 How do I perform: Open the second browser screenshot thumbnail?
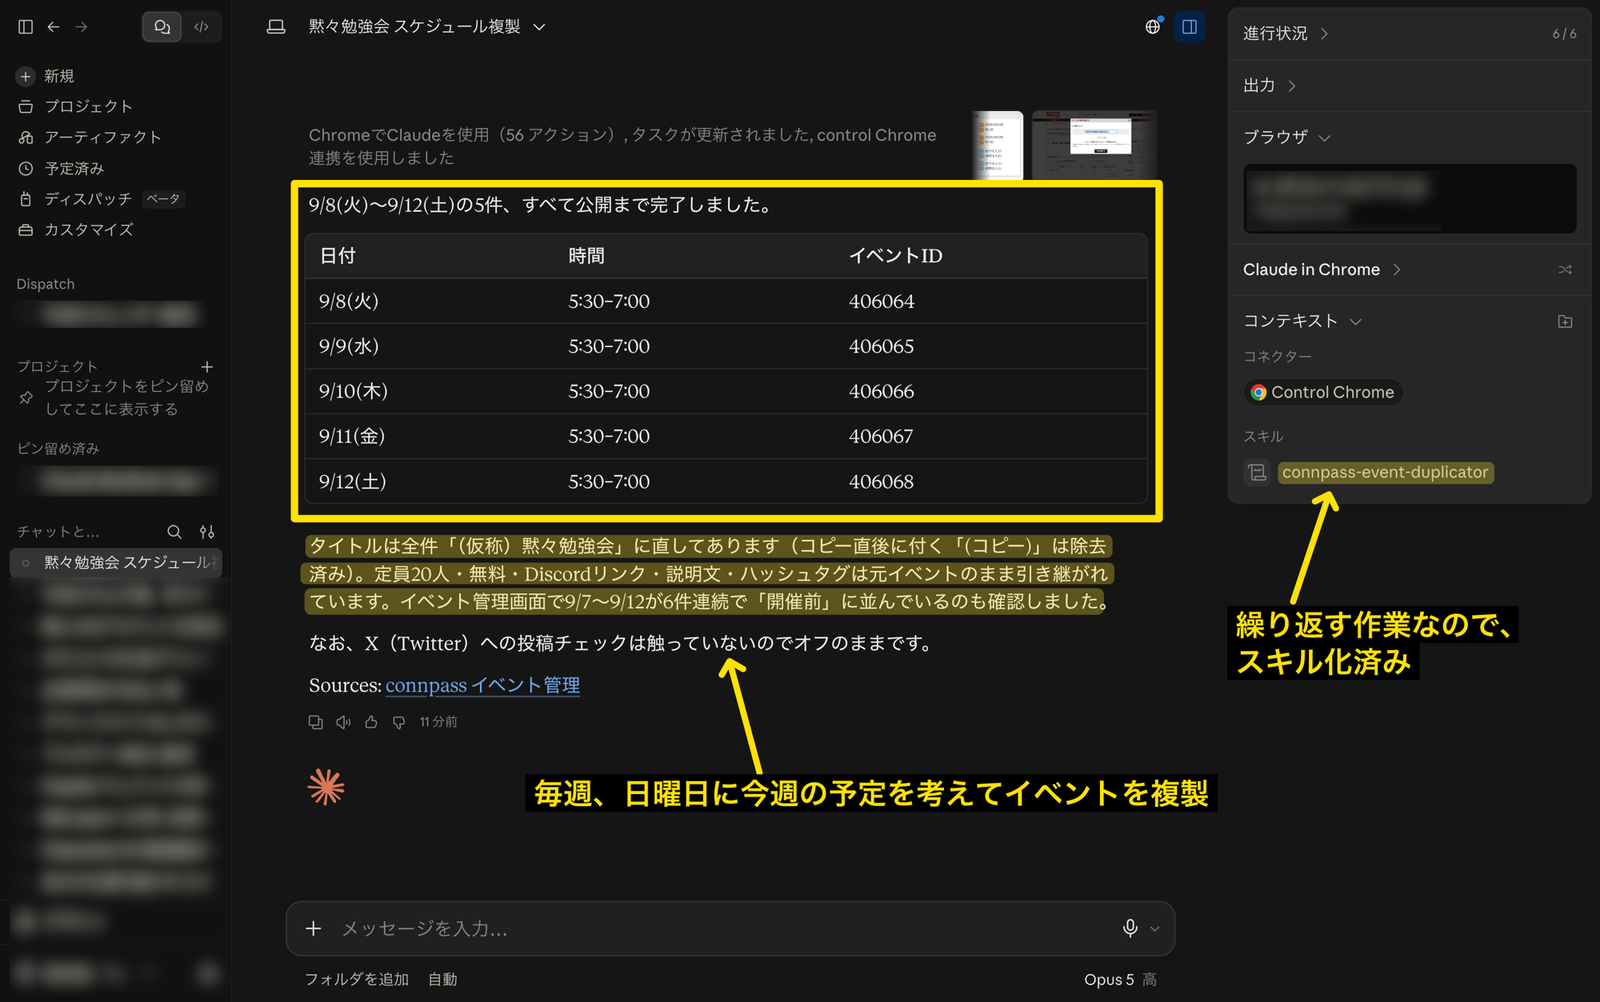1094,145
